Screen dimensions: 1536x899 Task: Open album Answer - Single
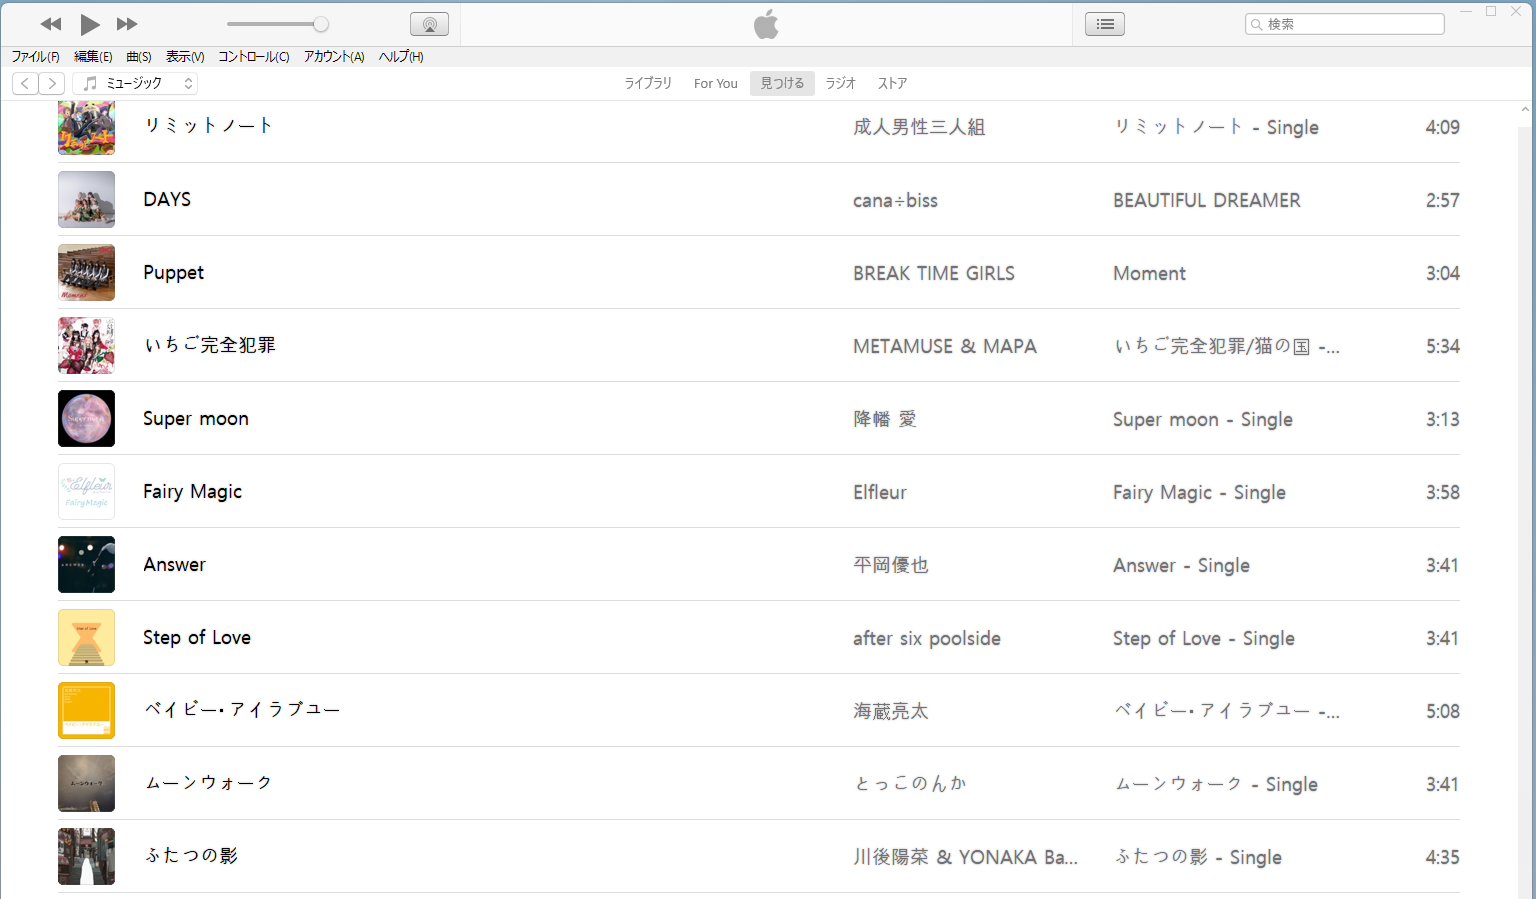(1181, 565)
